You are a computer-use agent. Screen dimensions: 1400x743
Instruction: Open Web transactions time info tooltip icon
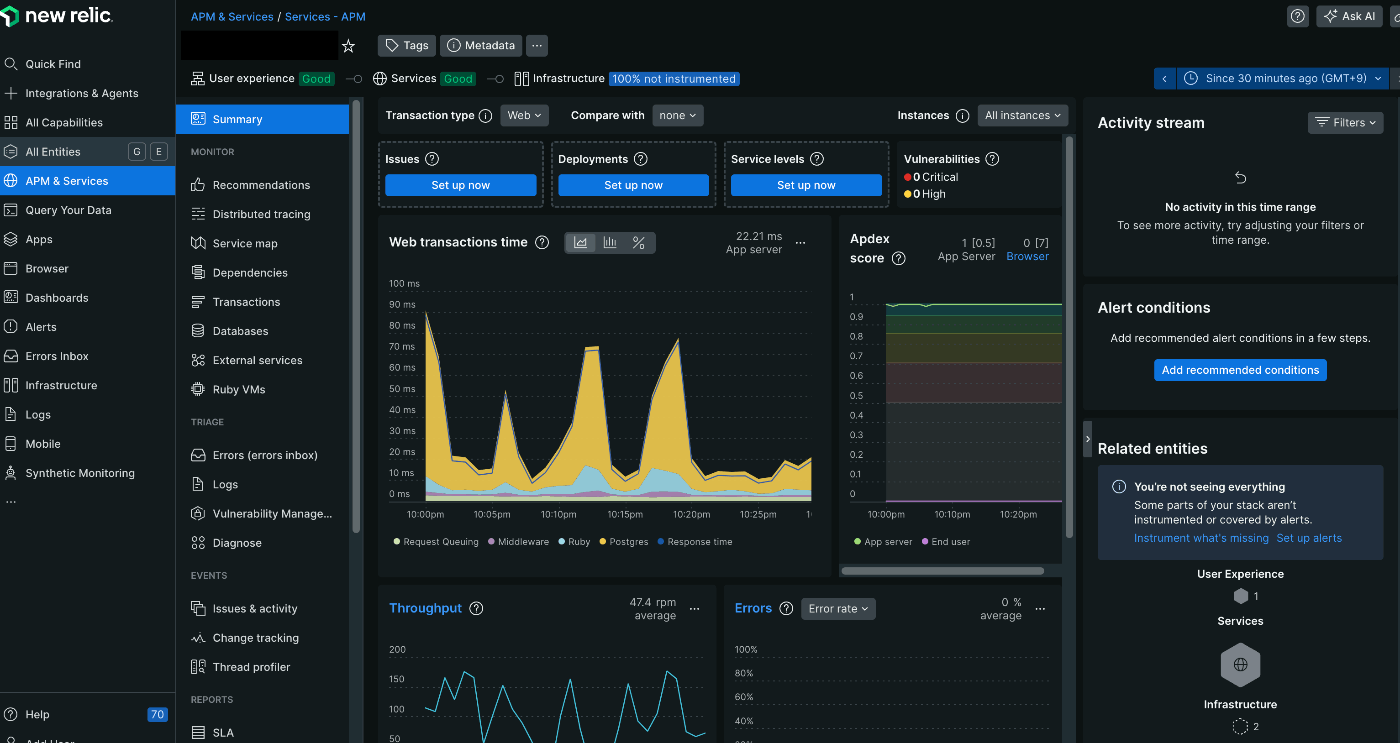[x=542, y=243]
